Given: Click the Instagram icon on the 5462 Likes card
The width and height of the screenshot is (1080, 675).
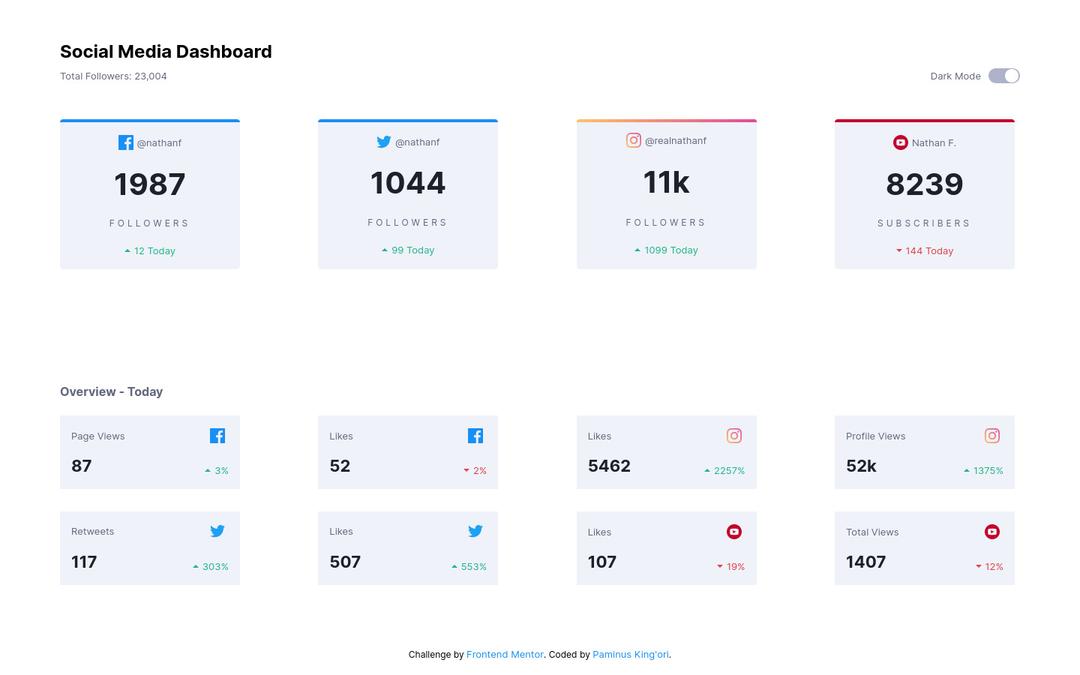Looking at the screenshot, I should [734, 436].
